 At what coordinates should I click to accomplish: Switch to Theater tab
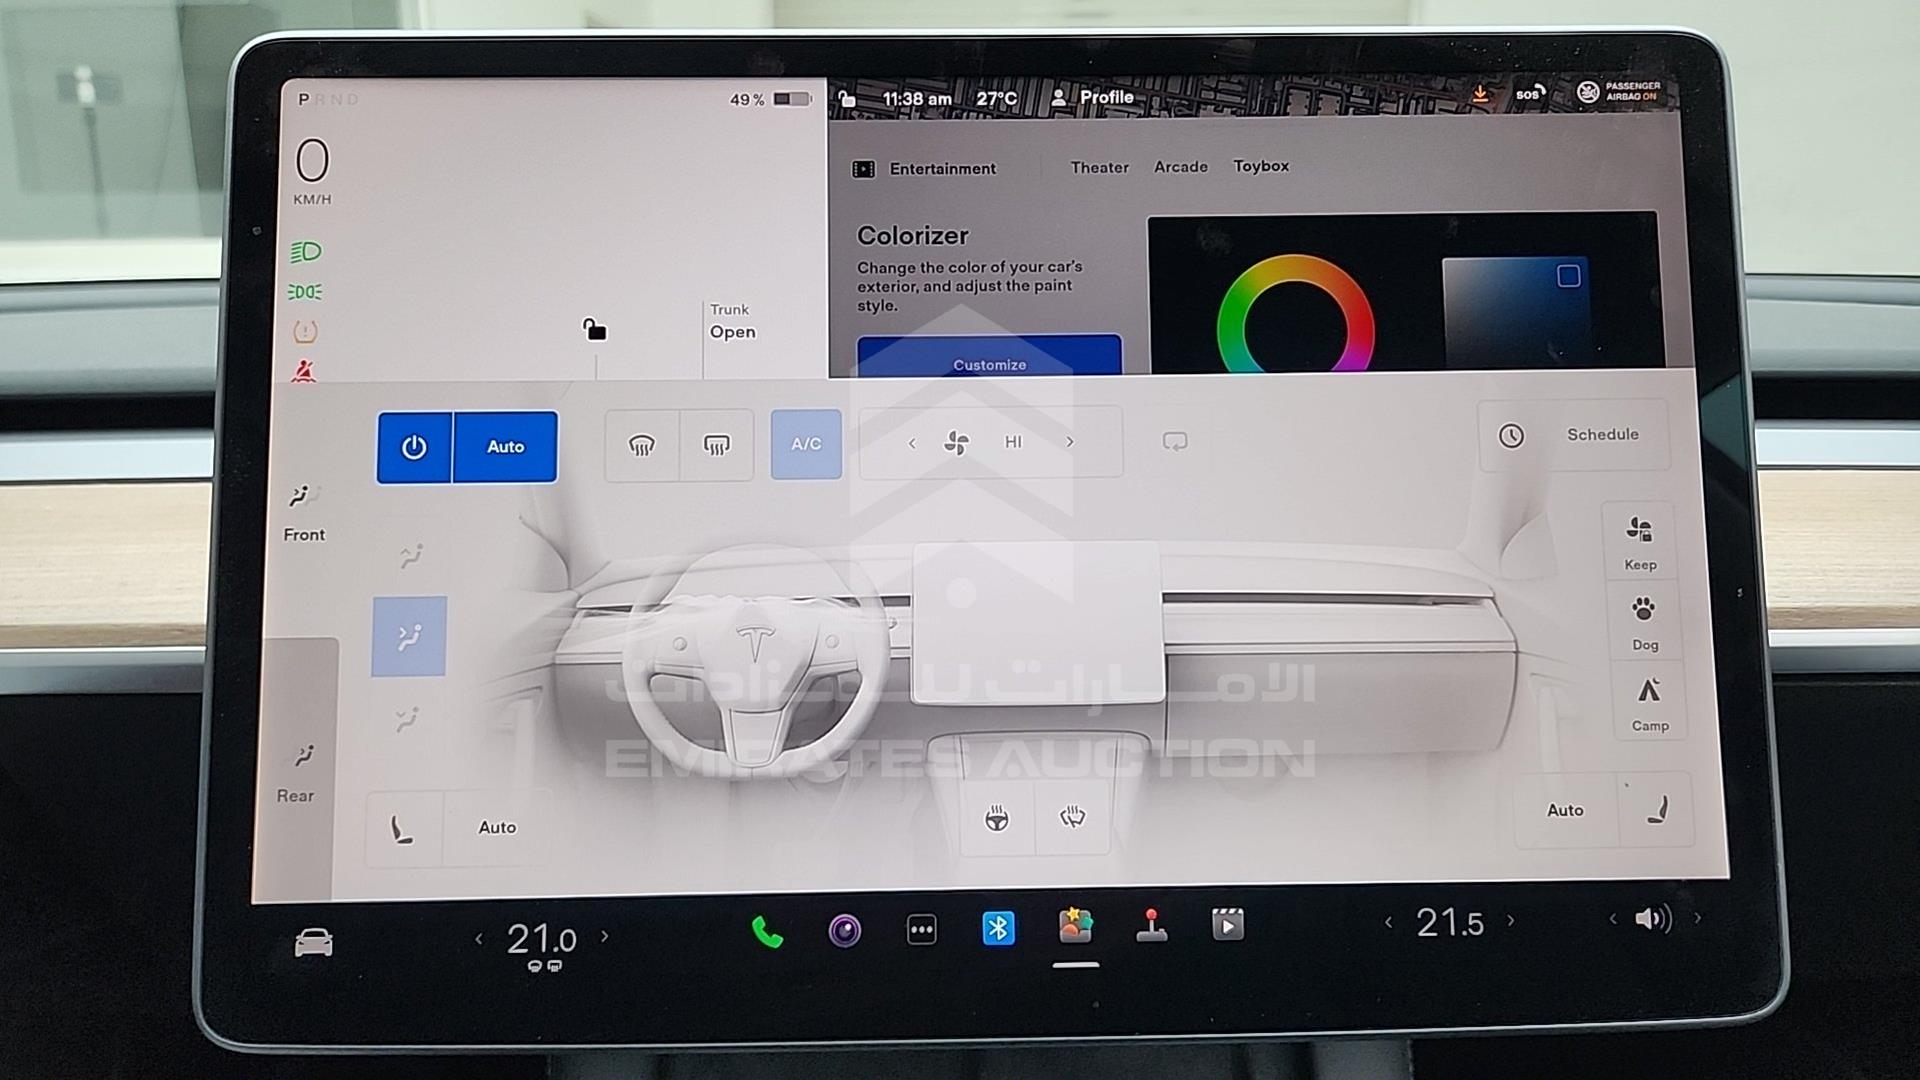tap(1099, 168)
